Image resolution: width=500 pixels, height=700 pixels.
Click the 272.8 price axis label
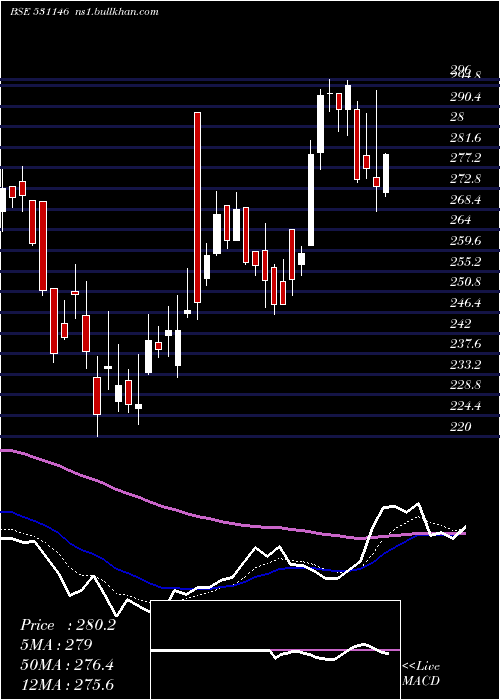coord(466,179)
